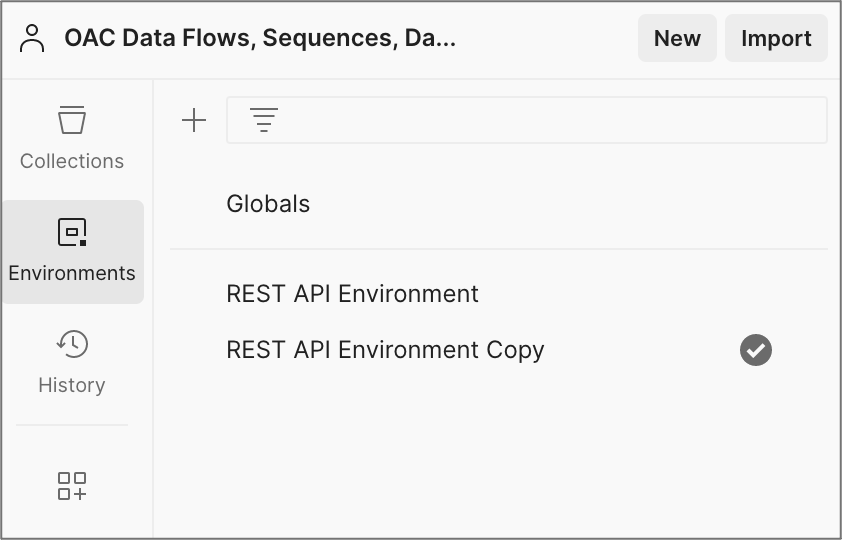The height and width of the screenshot is (540, 842).
Task: Click the Collections bucket icon
Action: 72,120
